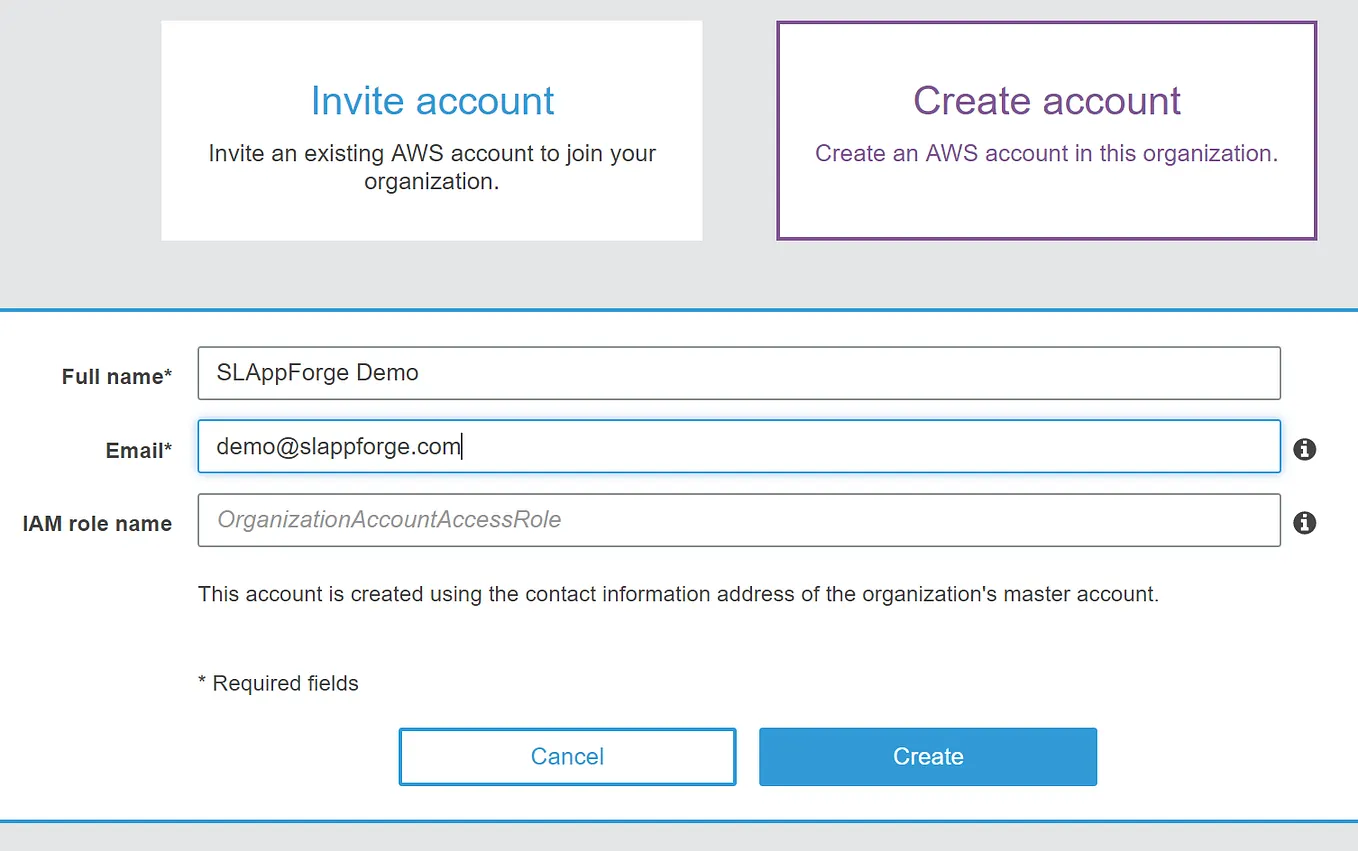This screenshot has height=851, width=1358.
Task: Click the Create account heading link
Action: click(x=1045, y=100)
